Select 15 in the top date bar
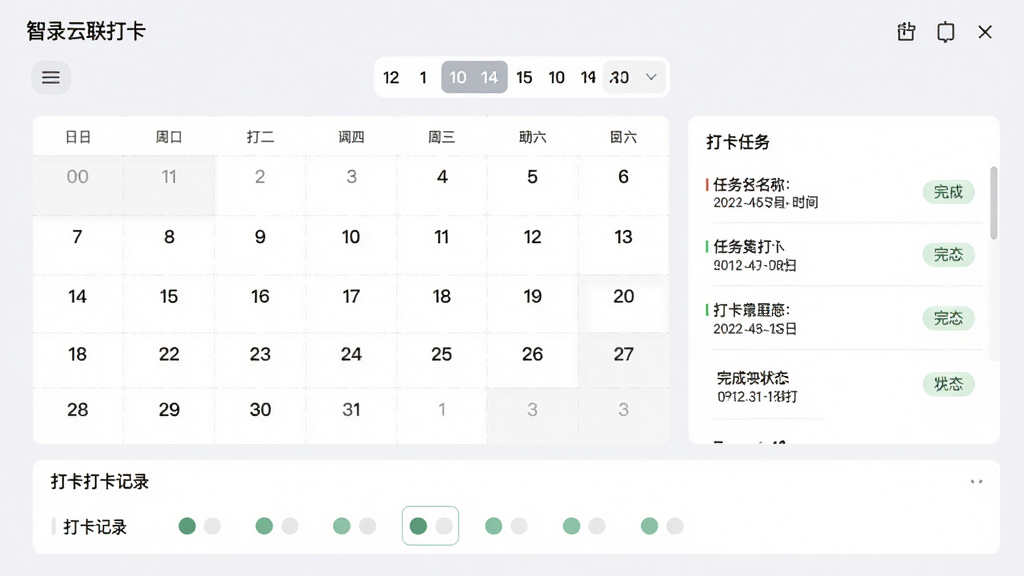Image resolution: width=1024 pixels, height=576 pixels. pyautogui.click(x=524, y=78)
